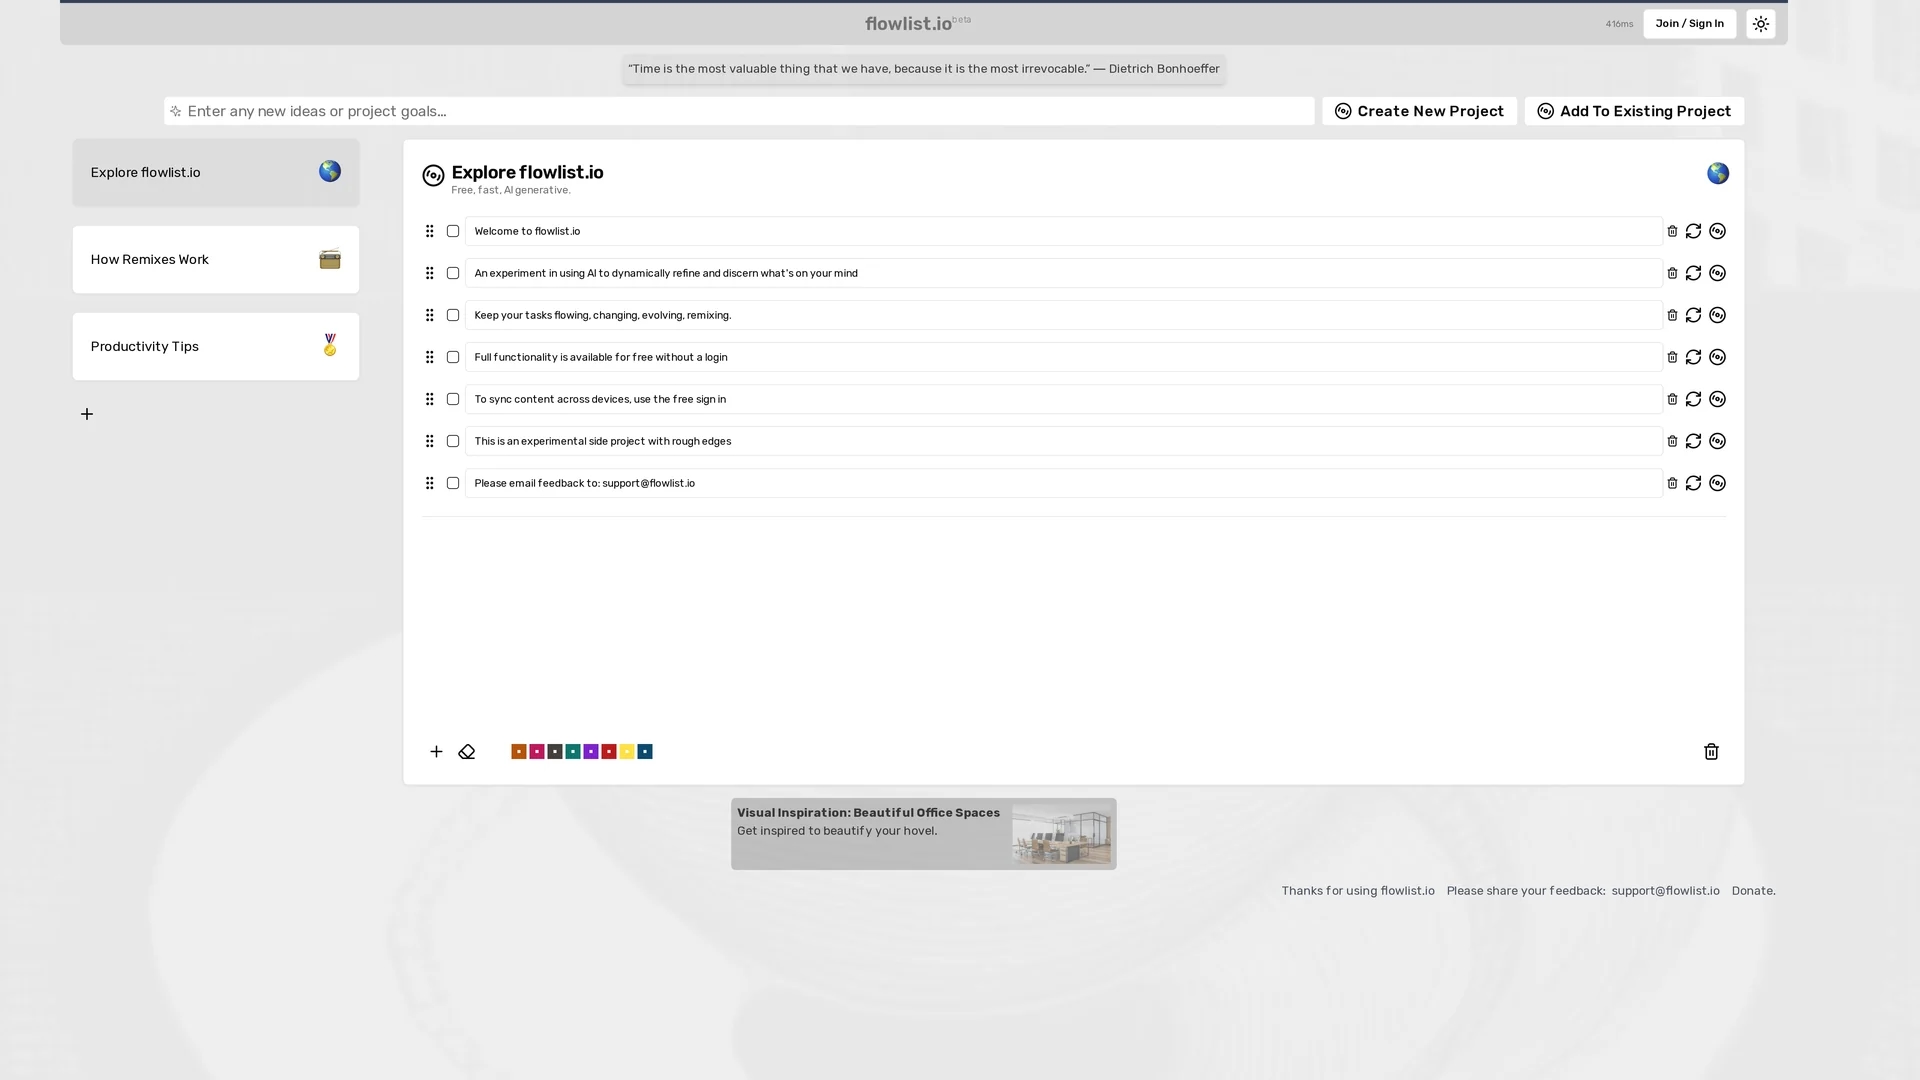Viewport: 1920px width, 1080px height.
Task: Click the drag handle of 'Please email feedback'
Action: click(429, 483)
